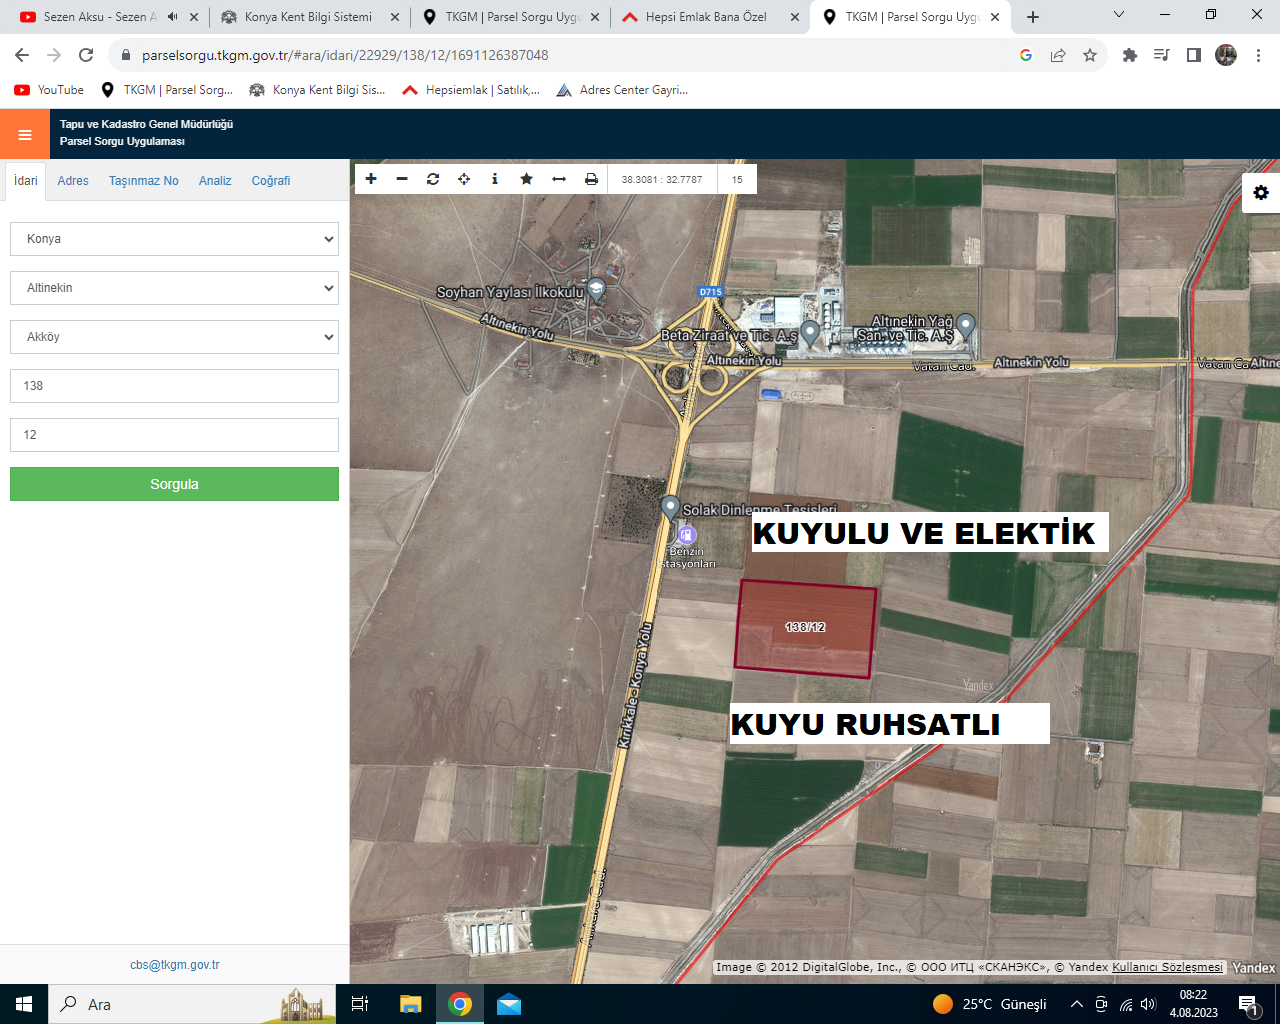This screenshot has width=1280, height=1024.
Task: Open Chrome from the Windows taskbar
Action: tap(460, 1004)
